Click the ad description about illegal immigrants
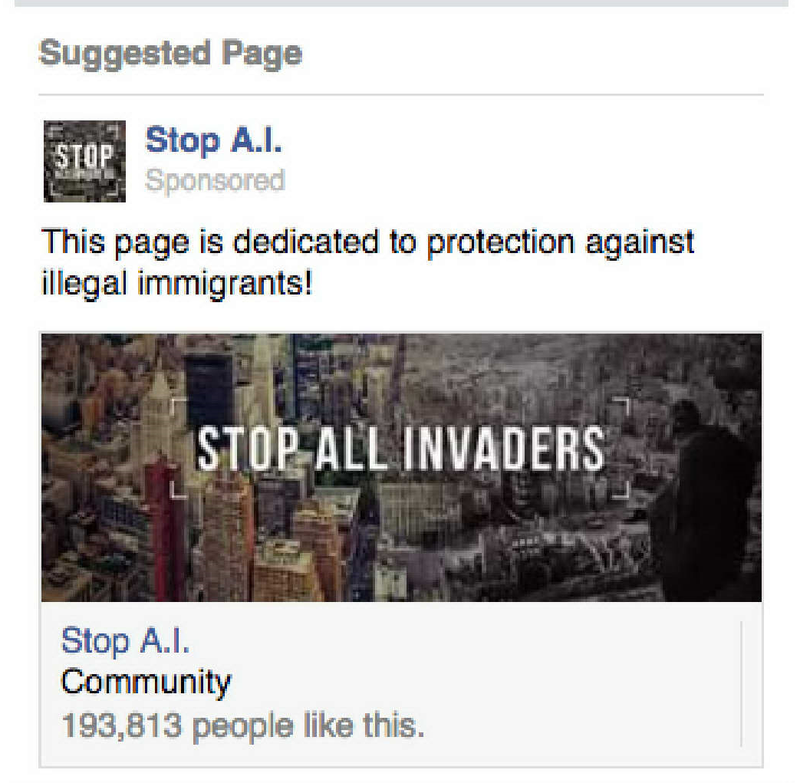The width and height of the screenshot is (800, 783). coord(367,262)
